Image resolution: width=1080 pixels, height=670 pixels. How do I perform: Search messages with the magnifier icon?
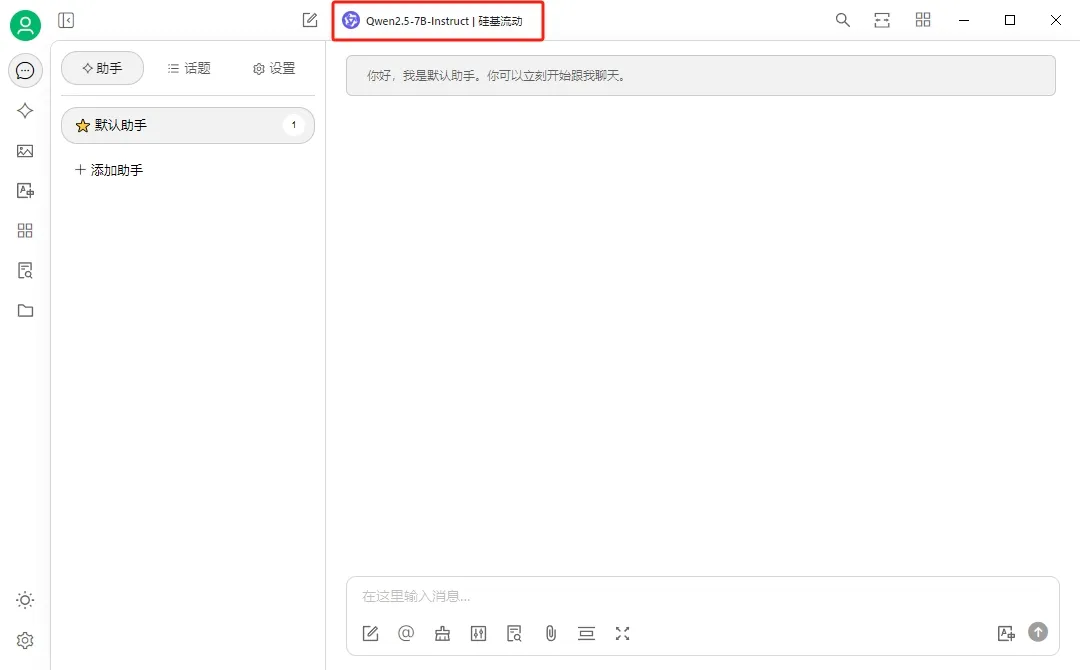coord(843,20)
